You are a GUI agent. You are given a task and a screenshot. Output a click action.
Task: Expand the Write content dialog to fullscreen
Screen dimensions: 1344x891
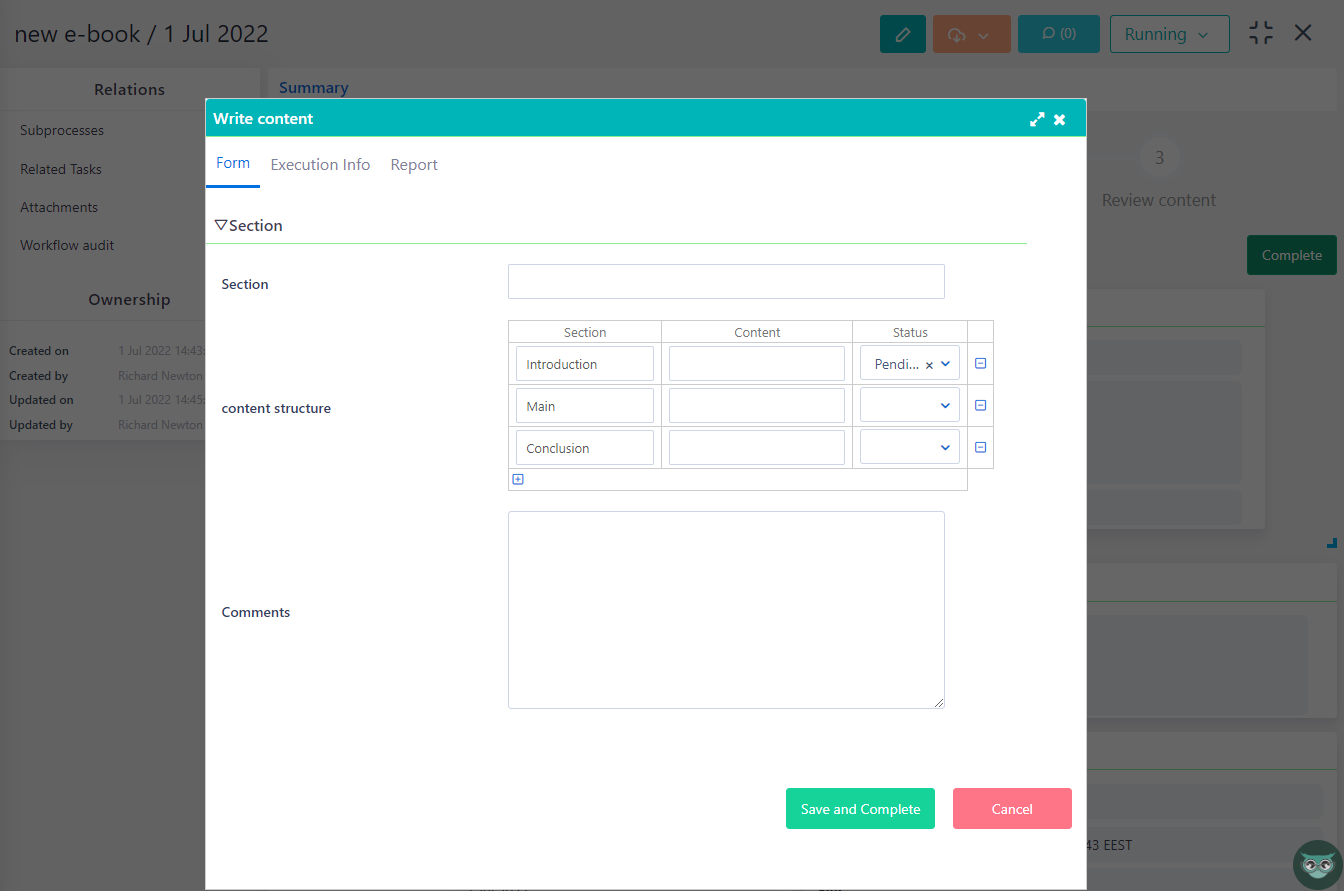pyautogui.click(x=1037, y=118)
